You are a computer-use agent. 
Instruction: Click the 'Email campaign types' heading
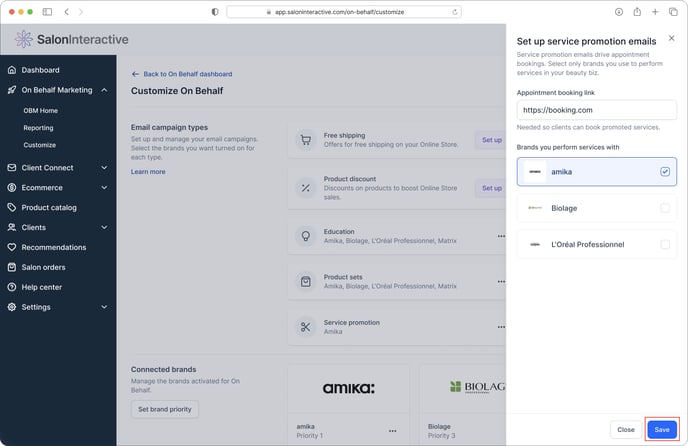point(169,127)
